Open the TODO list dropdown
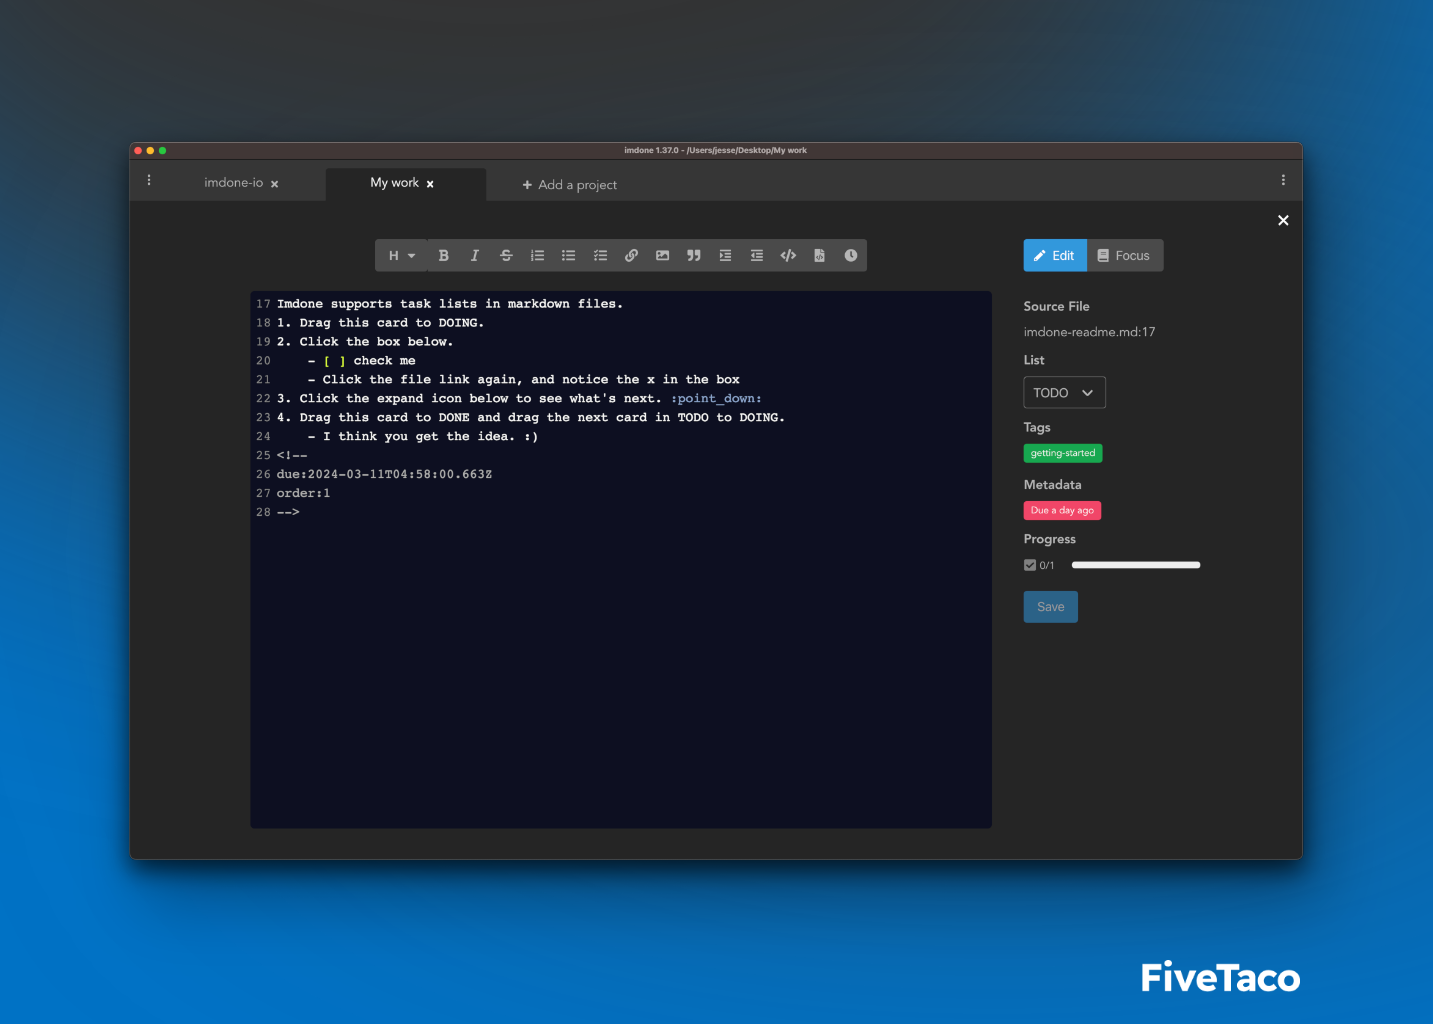The image size is (1433, 1024). click(x=1064, y=393)
